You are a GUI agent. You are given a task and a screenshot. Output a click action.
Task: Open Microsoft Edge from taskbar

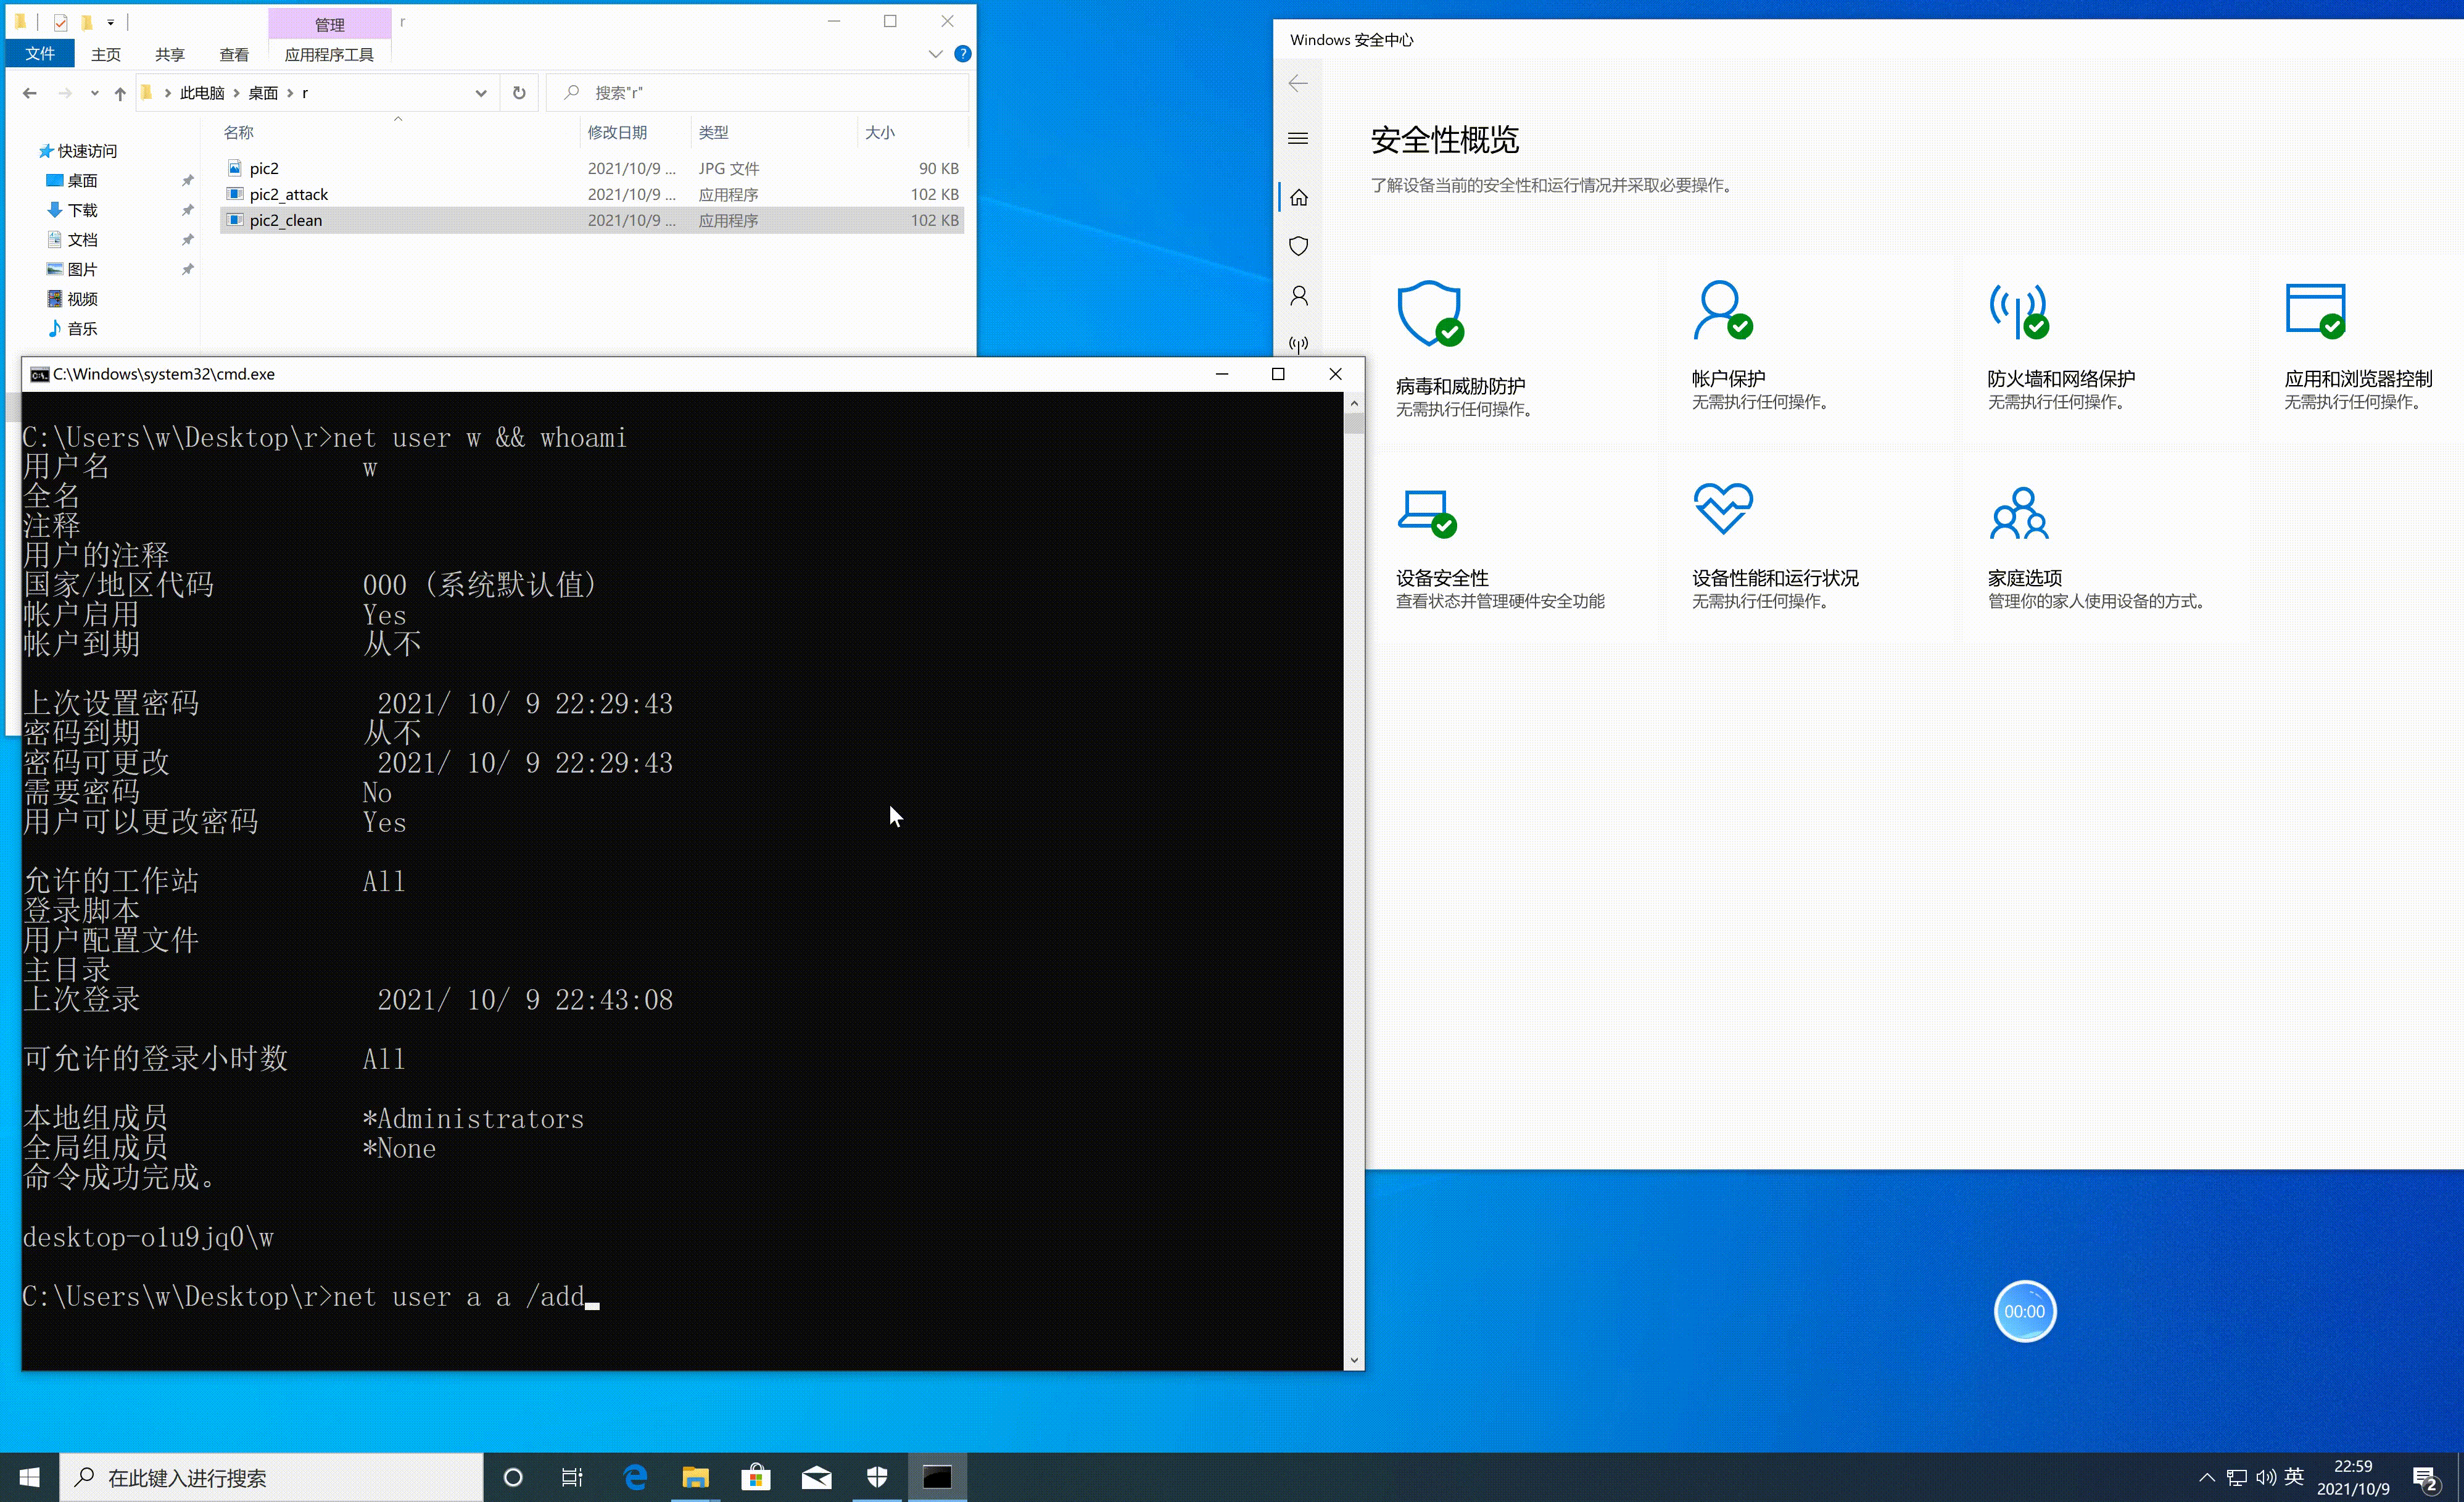[635, 1477]
